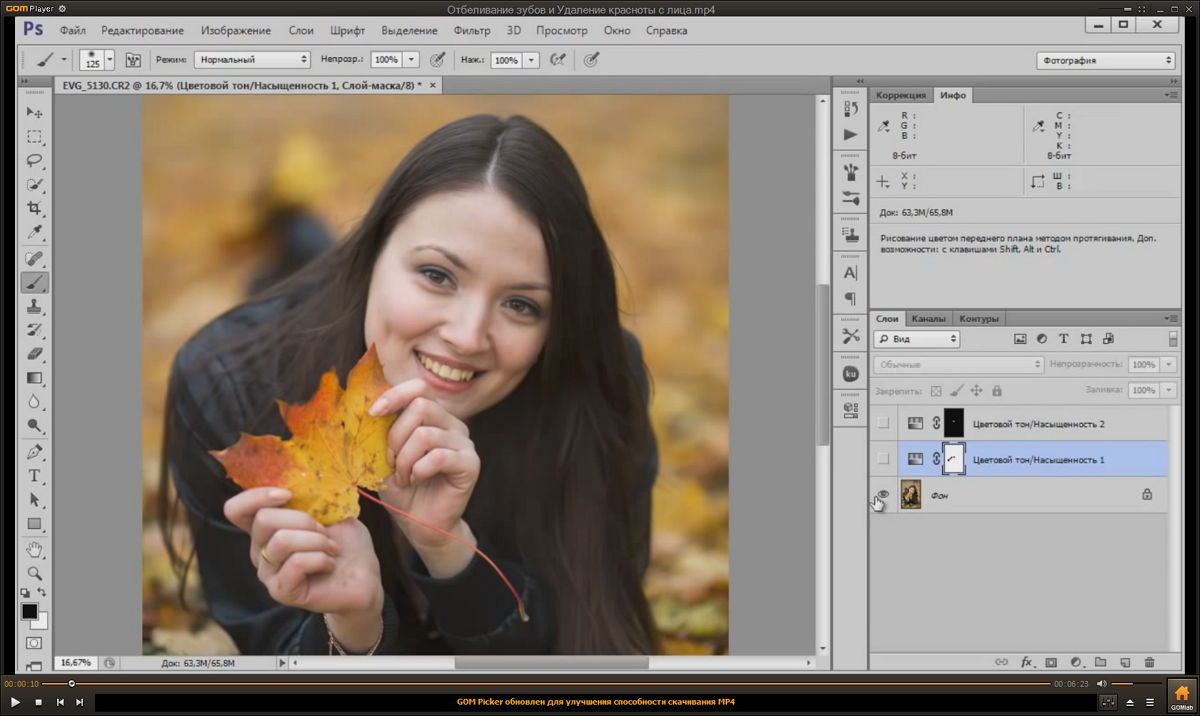Screen dimensions: 1200x716
Task: Select the Crop tool
Action: pos(35,208)
